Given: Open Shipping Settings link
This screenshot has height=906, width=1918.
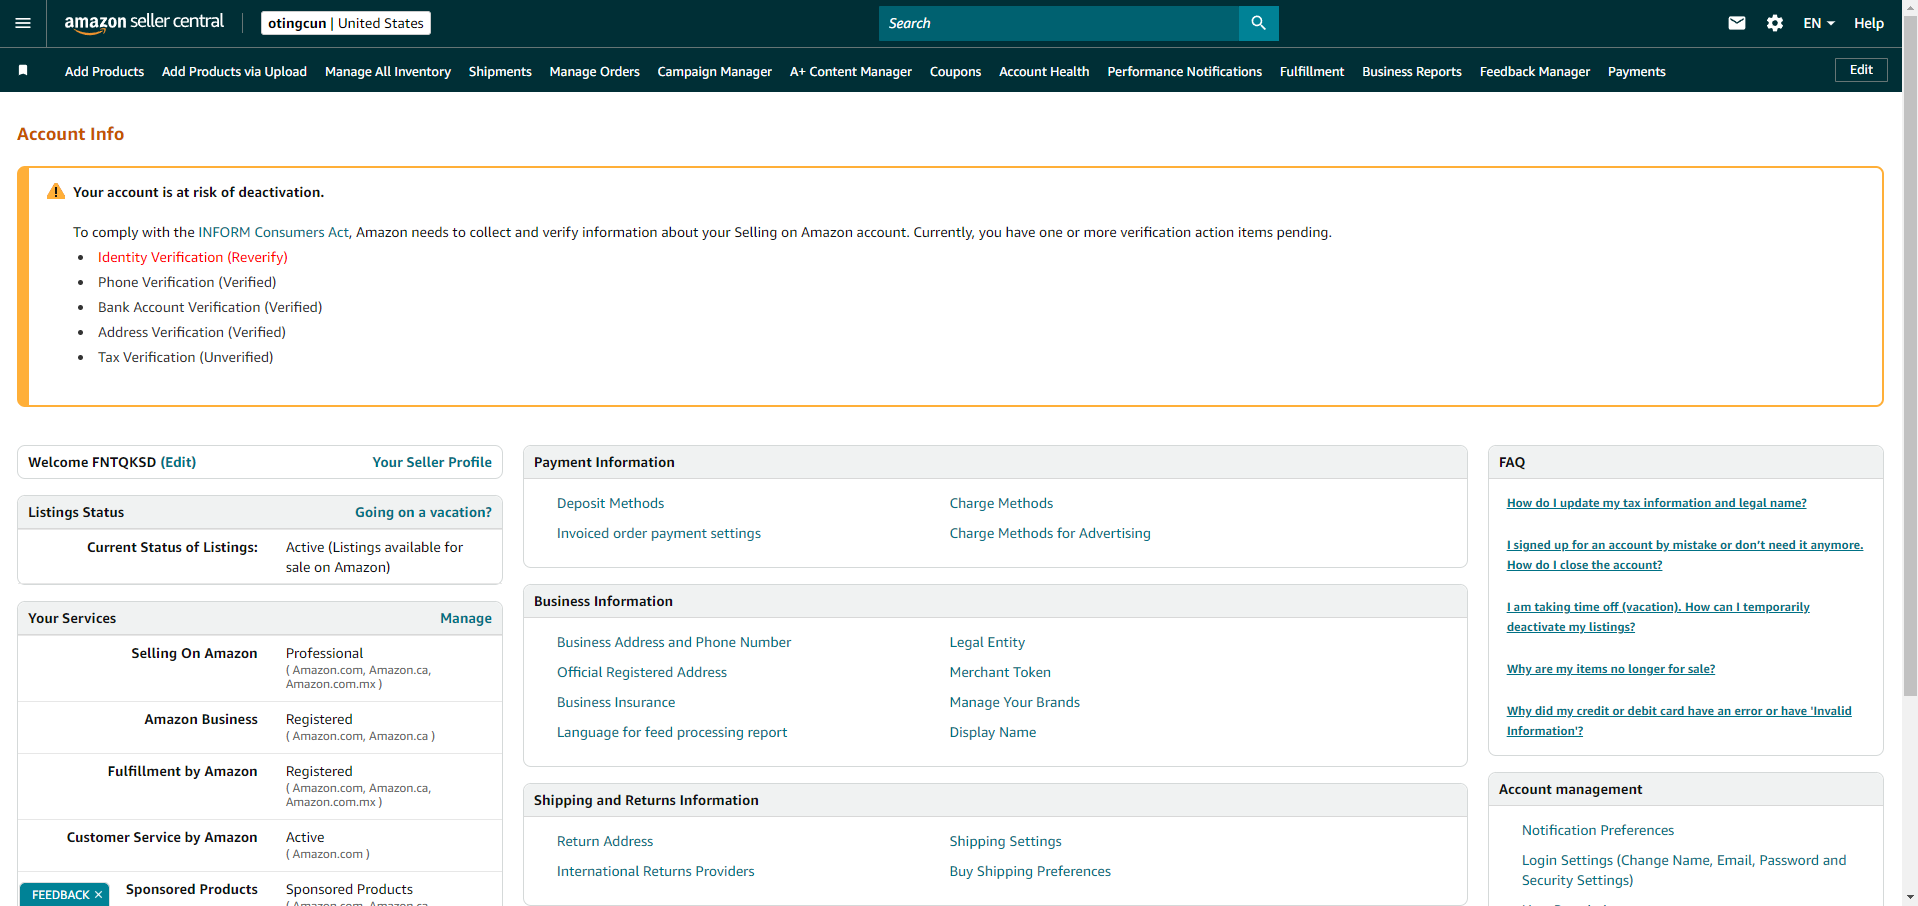Looking at the screenshot, I should 1005,841.
